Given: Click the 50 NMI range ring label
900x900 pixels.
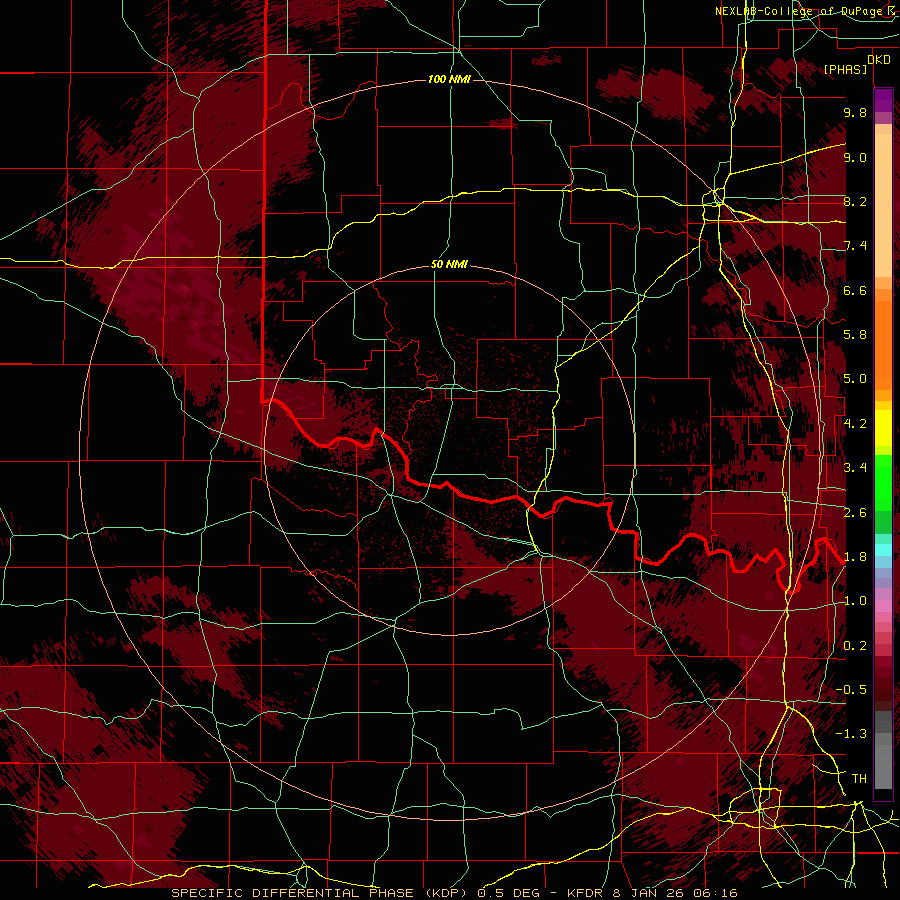Looking at the screenshot, I should click(449, 265).
